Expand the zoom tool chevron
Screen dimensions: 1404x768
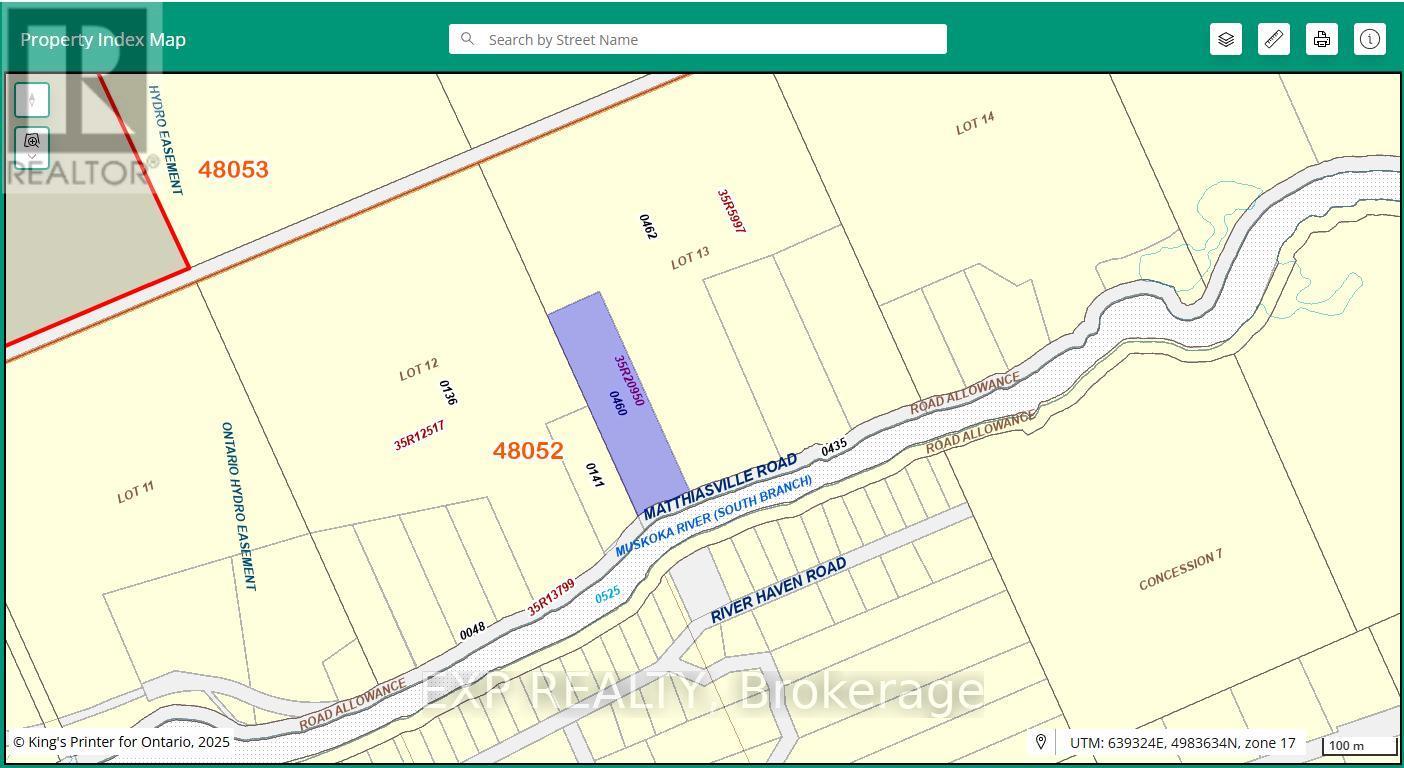[x=31, y=158]
